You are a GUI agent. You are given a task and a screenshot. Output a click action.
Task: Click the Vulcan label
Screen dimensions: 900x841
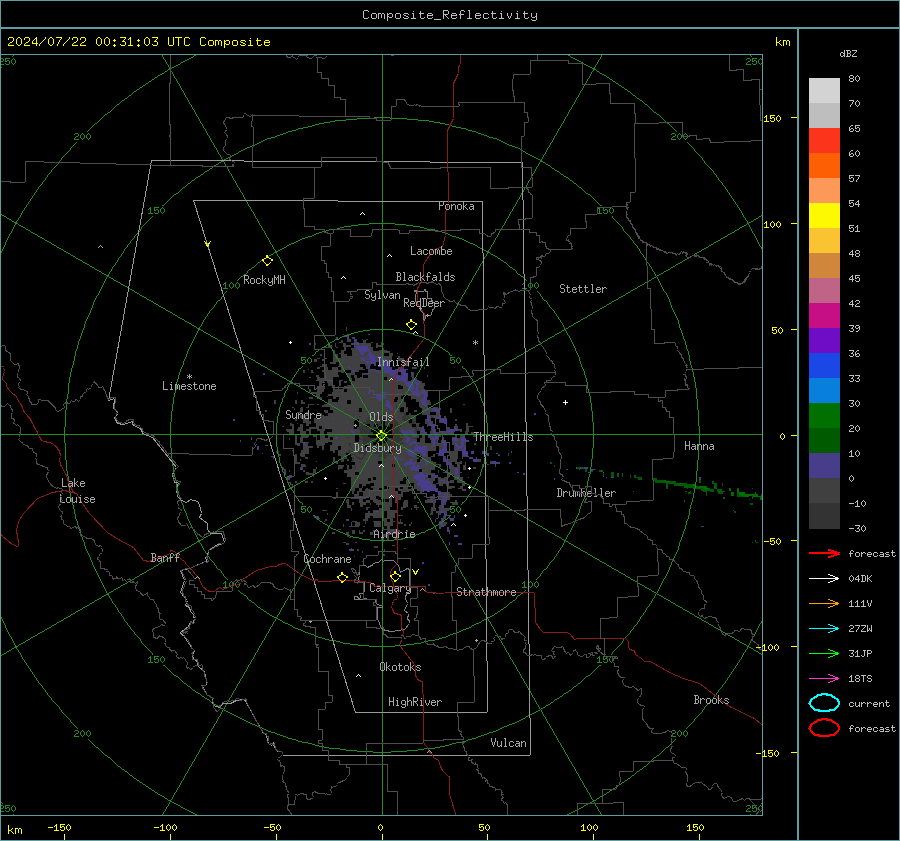point(508,743)
